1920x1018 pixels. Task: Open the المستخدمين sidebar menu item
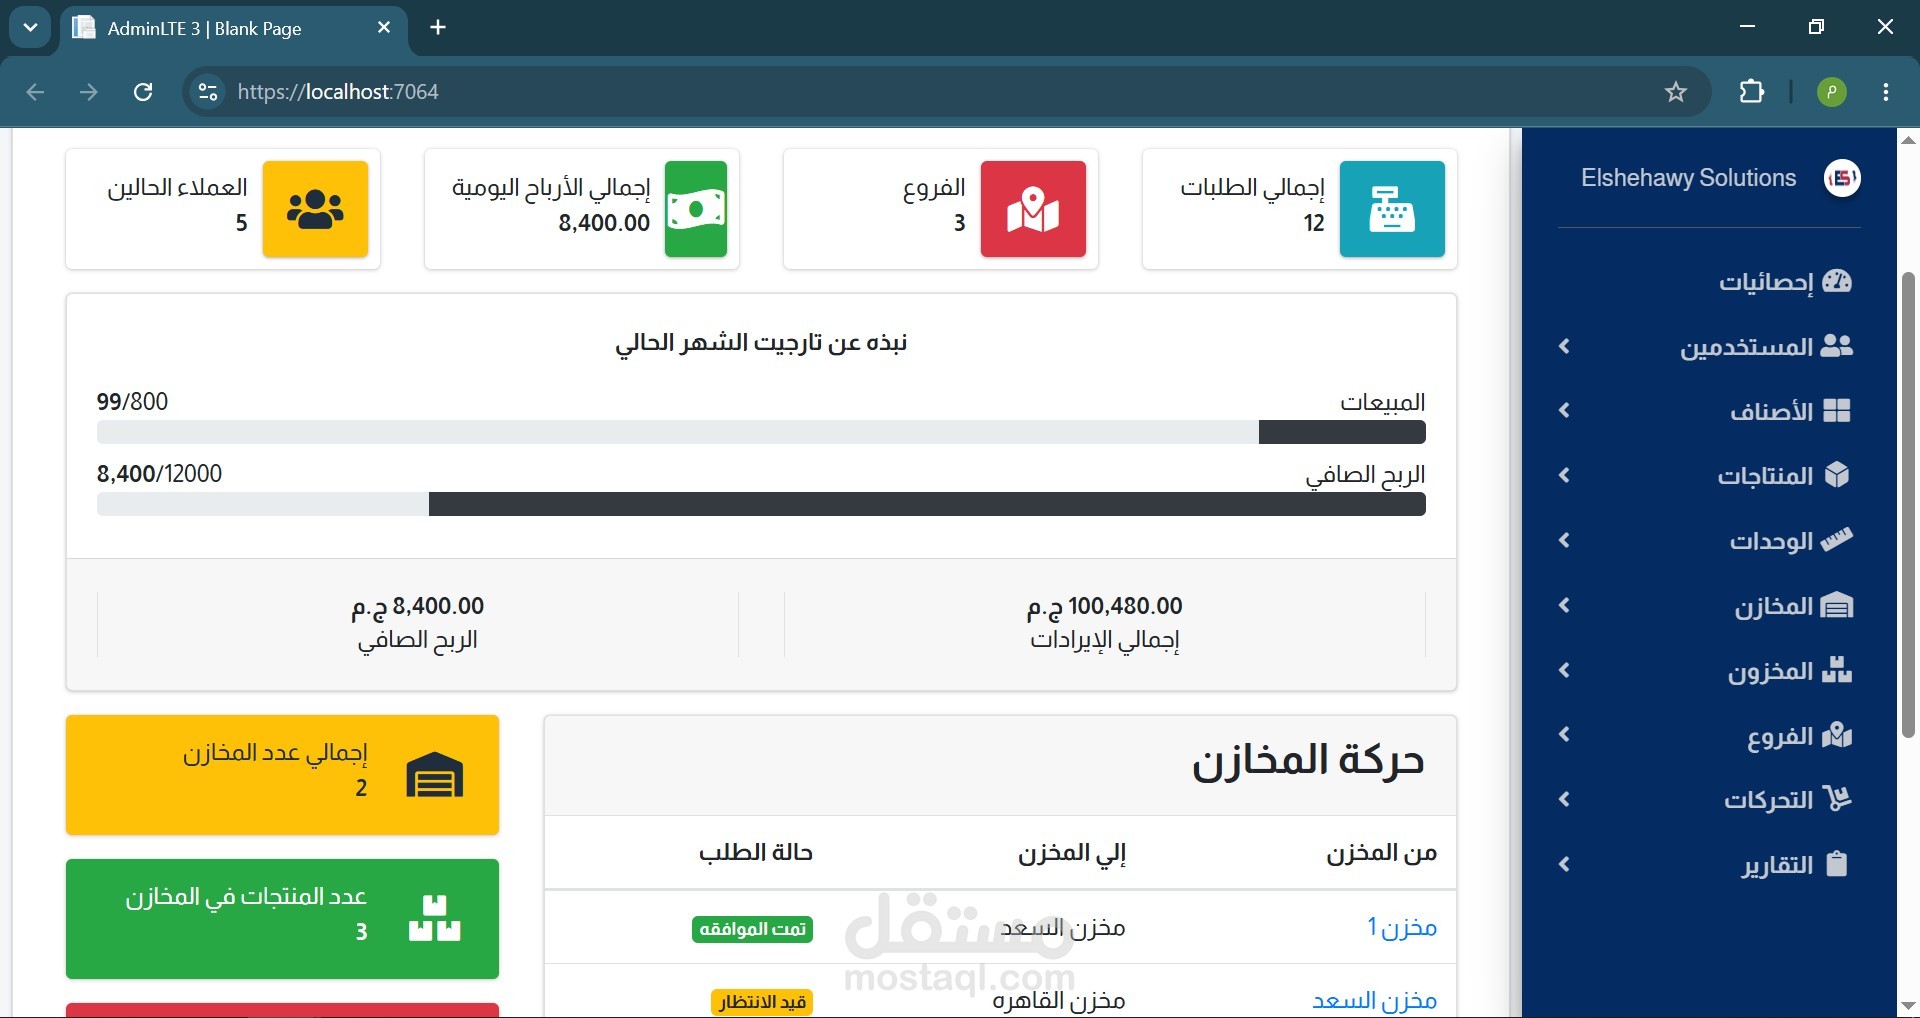1709,346
